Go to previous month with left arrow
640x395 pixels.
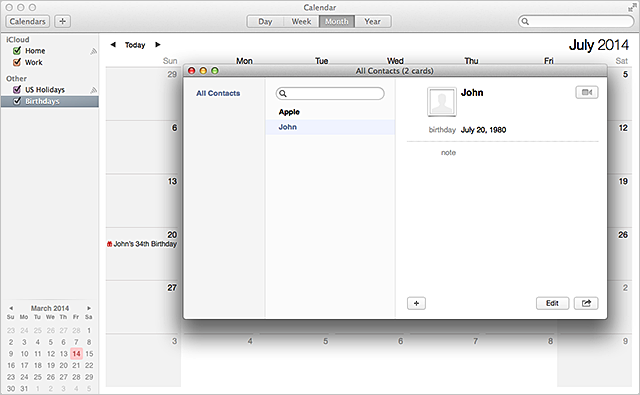[x=113, y=44]
